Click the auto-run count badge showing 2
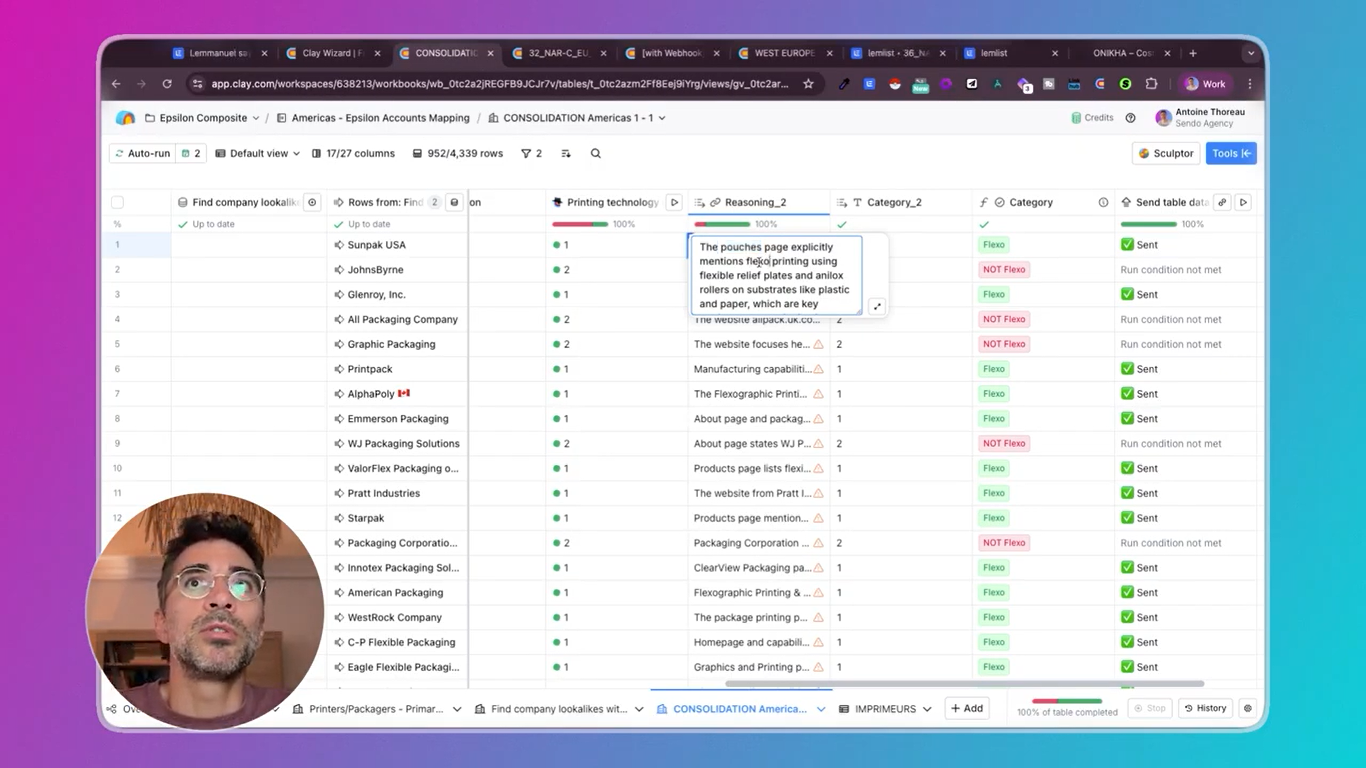The height and width of the screenshot is (768, 1366). coord(191,154)
